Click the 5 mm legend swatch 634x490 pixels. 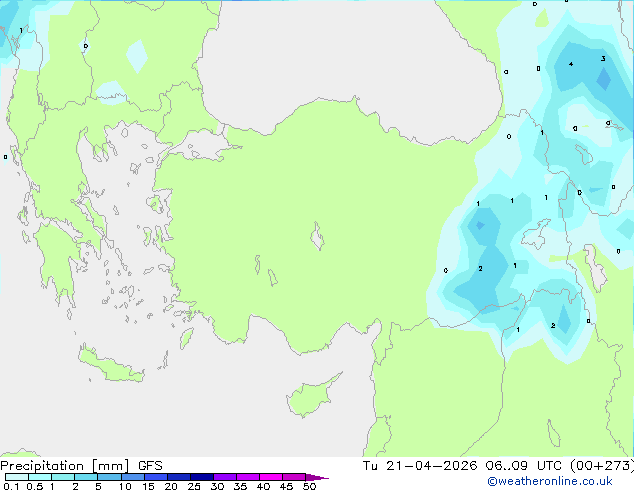point(110,477)
